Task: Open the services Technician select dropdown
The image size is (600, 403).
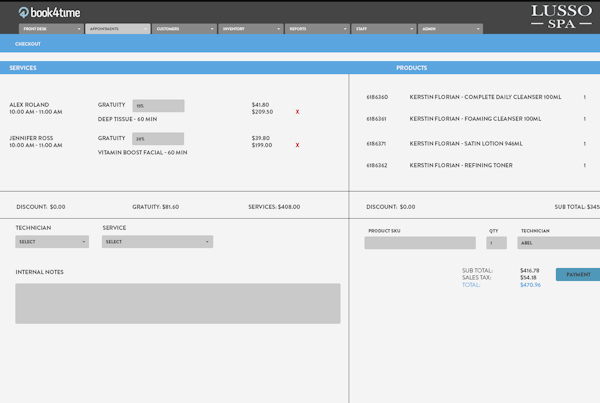Action: point(52,242)
